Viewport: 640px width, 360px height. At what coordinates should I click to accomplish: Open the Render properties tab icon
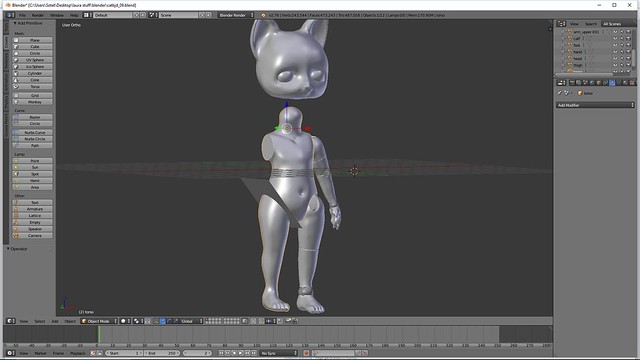pyautogui.click(x=572, y=83)
